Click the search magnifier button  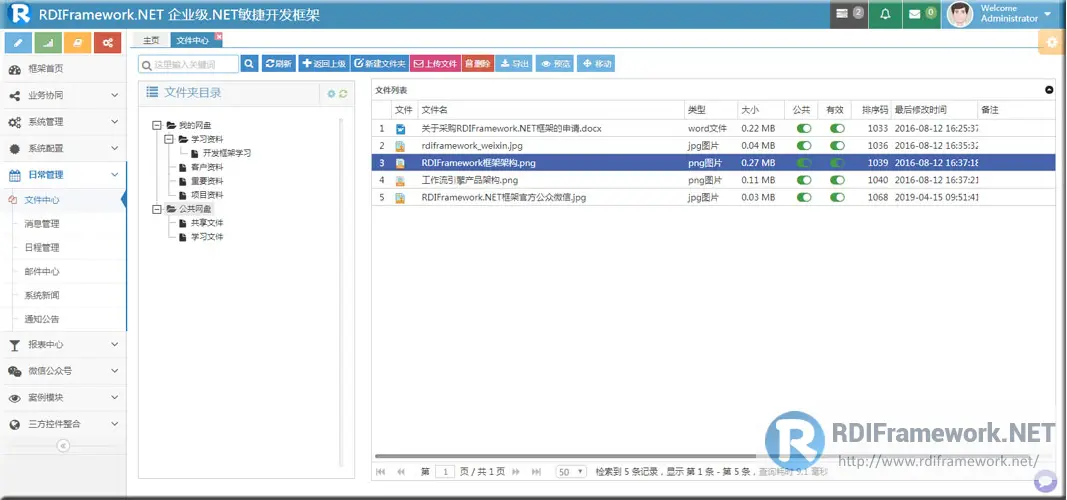coord(250,64)
